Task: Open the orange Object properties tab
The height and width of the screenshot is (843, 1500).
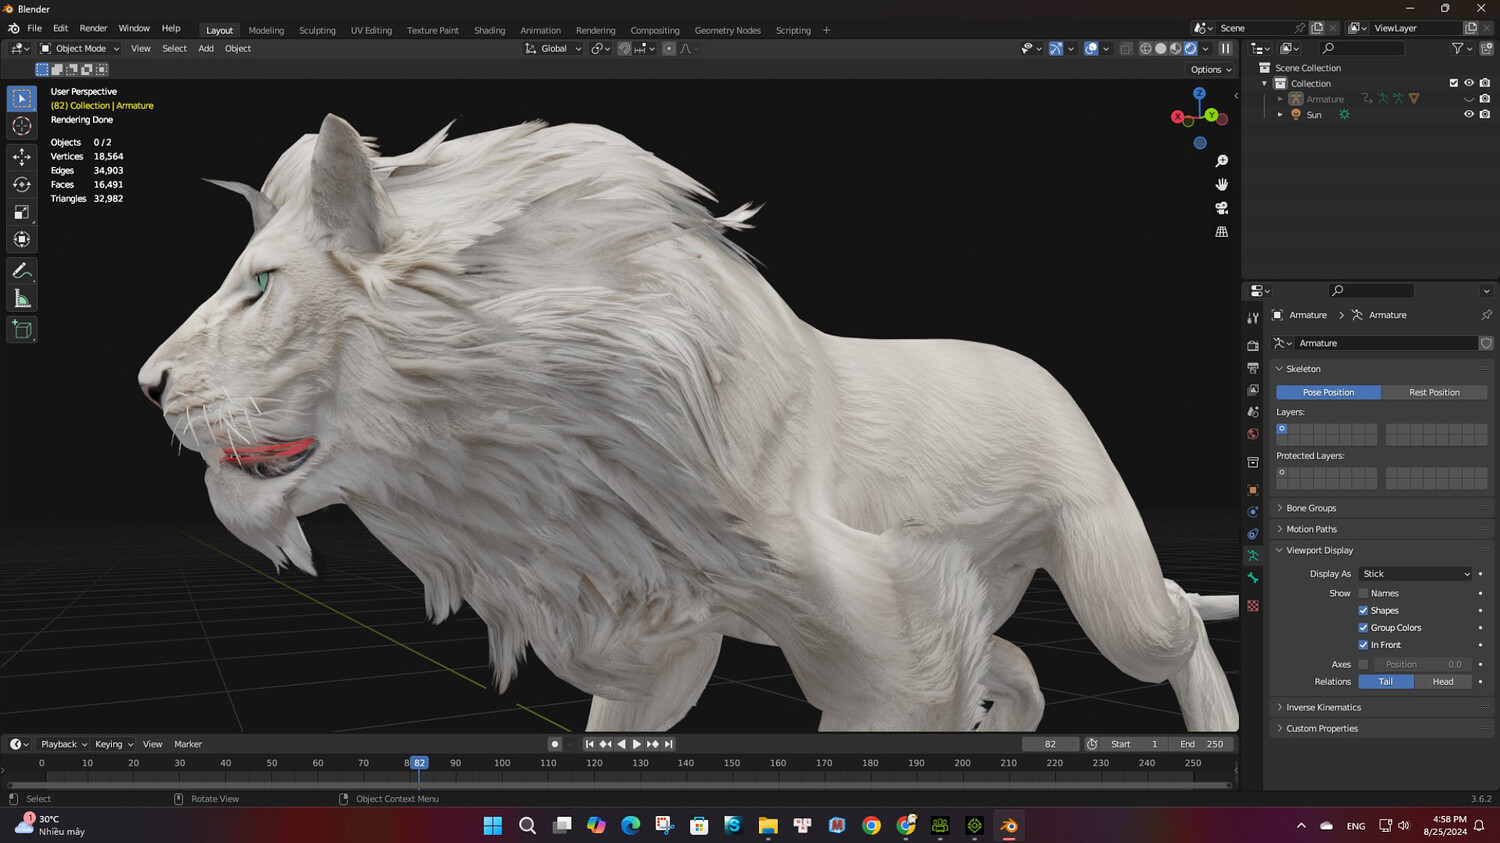Action: click(1253, 490)
